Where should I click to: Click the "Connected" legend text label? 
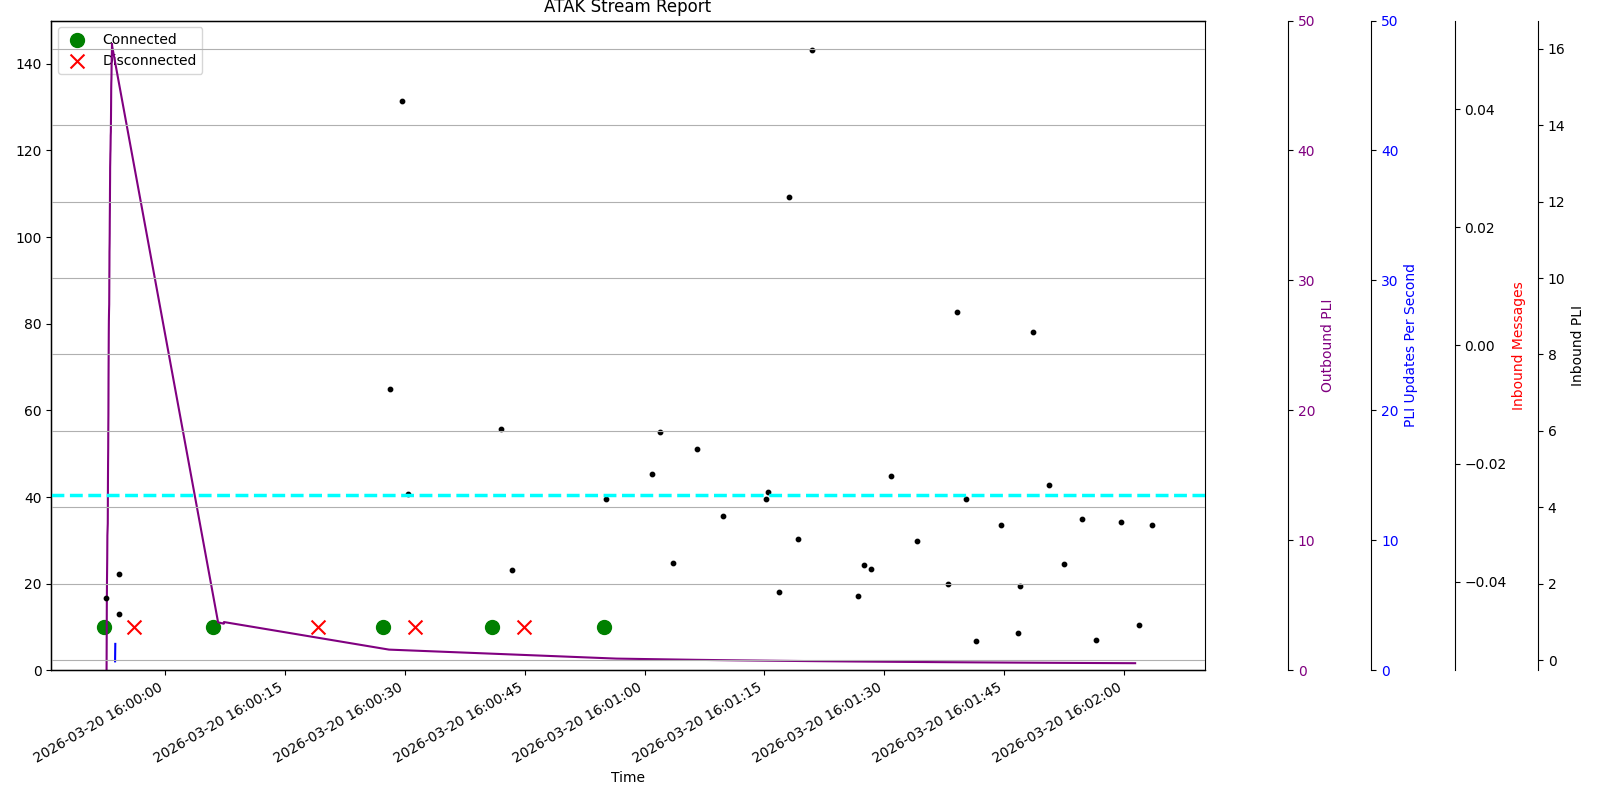click(139, 40)
